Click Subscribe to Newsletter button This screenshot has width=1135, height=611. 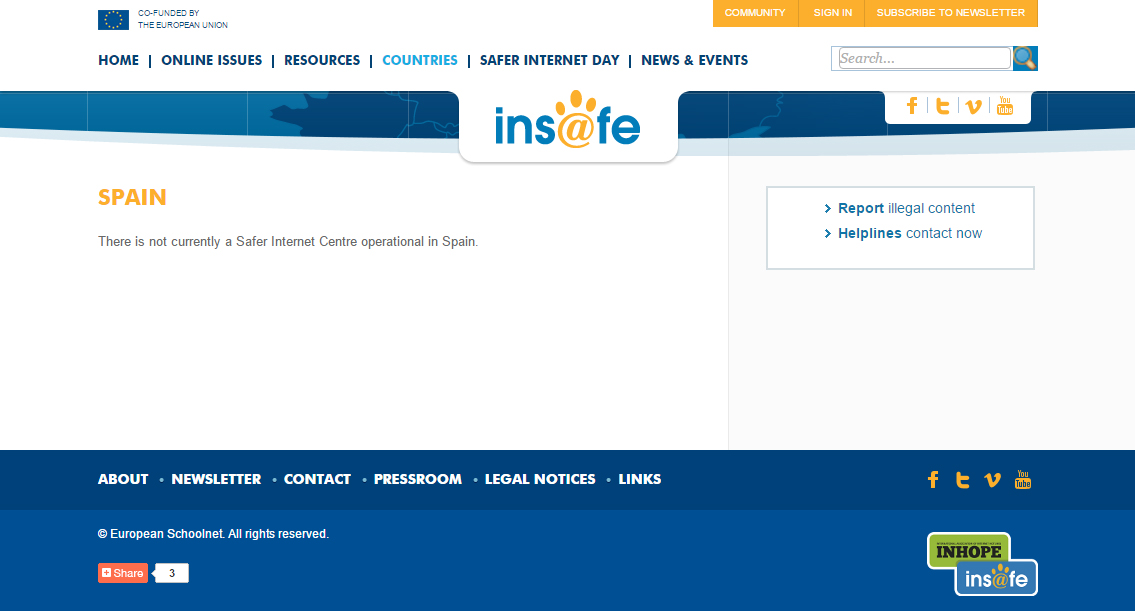click(x=950, y=13)
